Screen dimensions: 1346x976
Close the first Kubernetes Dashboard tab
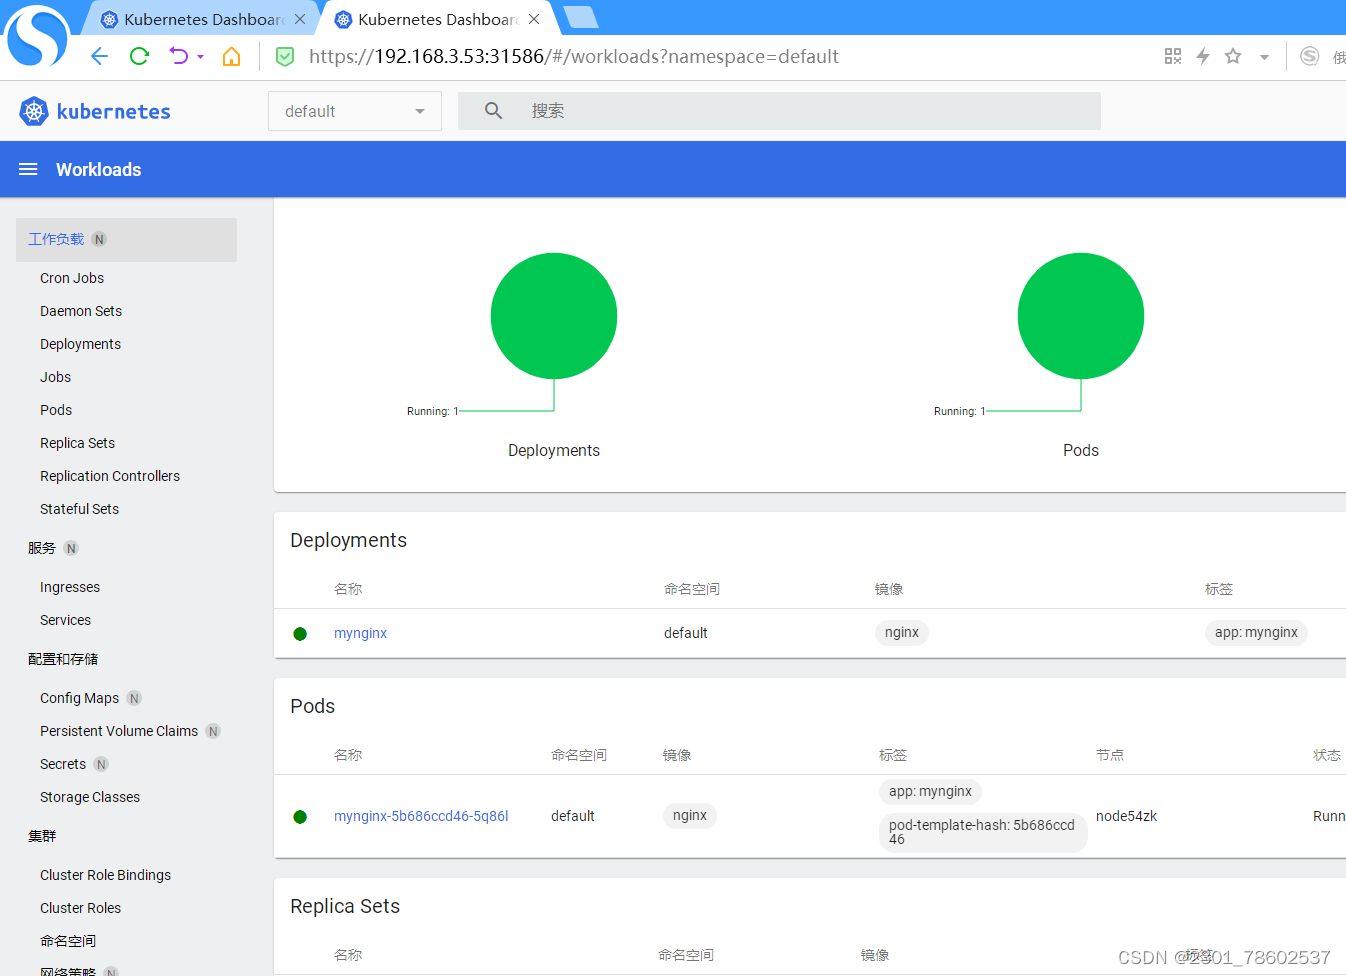point(300,19)
